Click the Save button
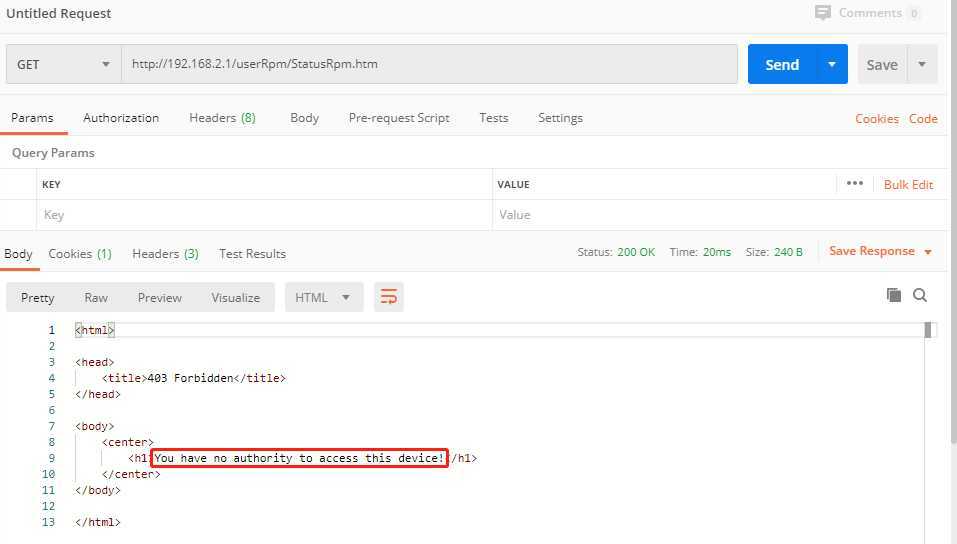The image size is (957, 544). 883,64
